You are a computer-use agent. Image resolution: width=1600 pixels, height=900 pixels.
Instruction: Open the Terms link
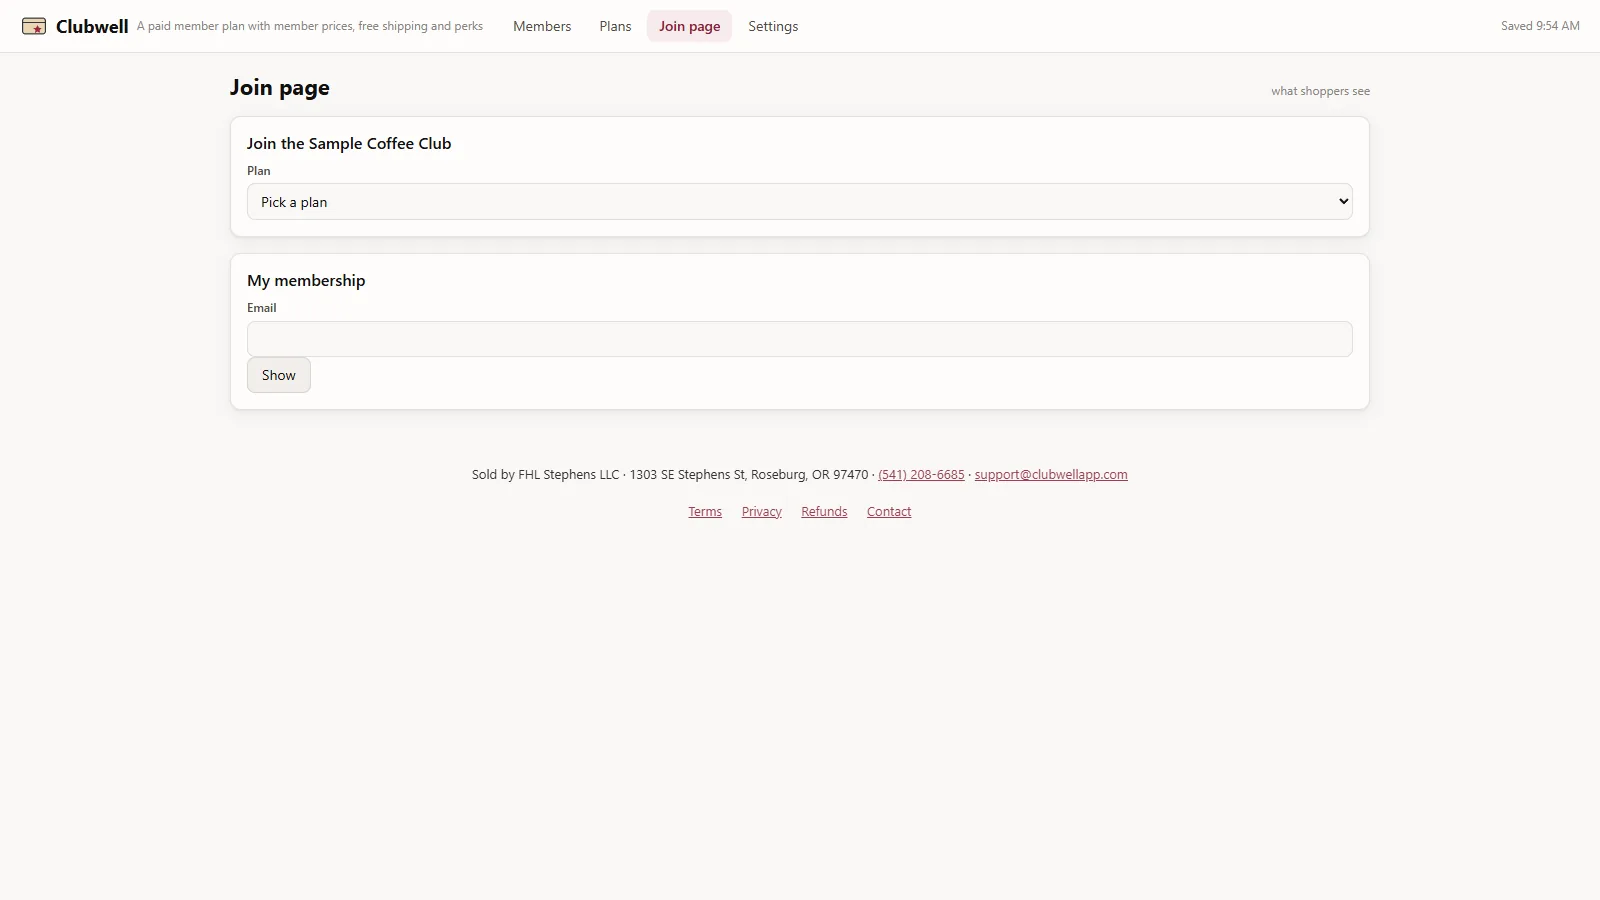(x=705, y=512)
